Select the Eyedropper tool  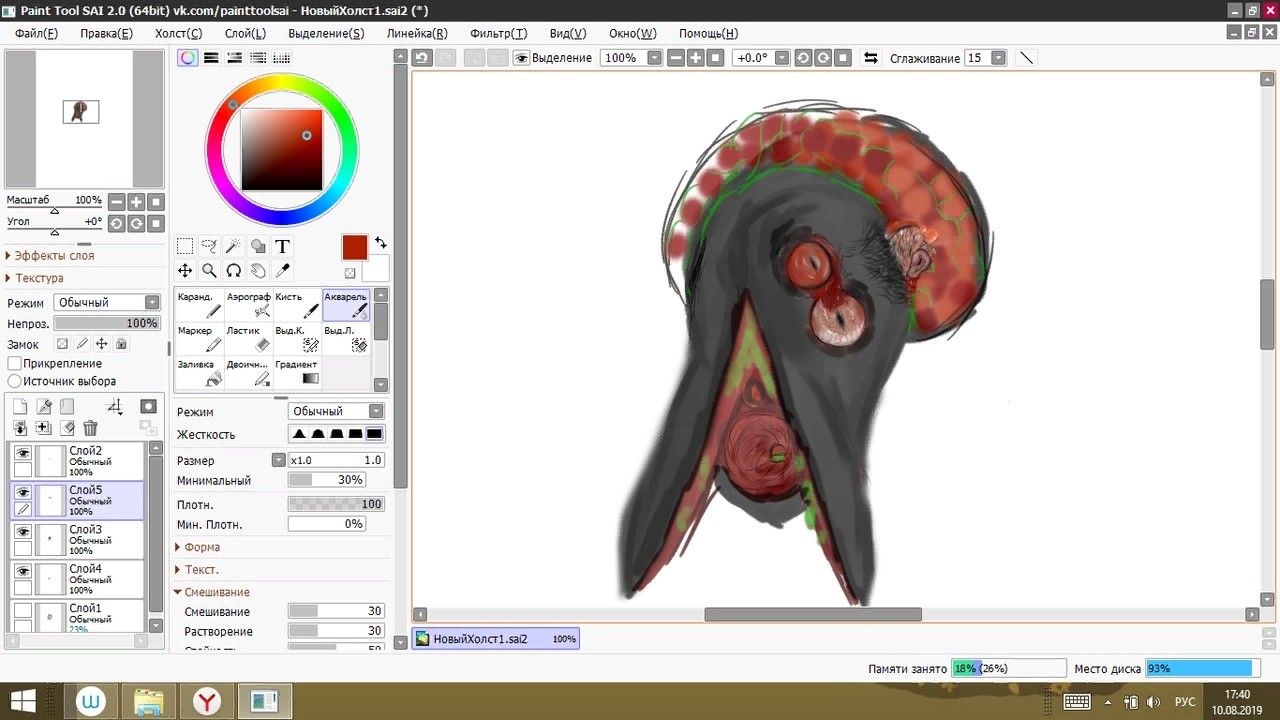(x=282, y=270)
